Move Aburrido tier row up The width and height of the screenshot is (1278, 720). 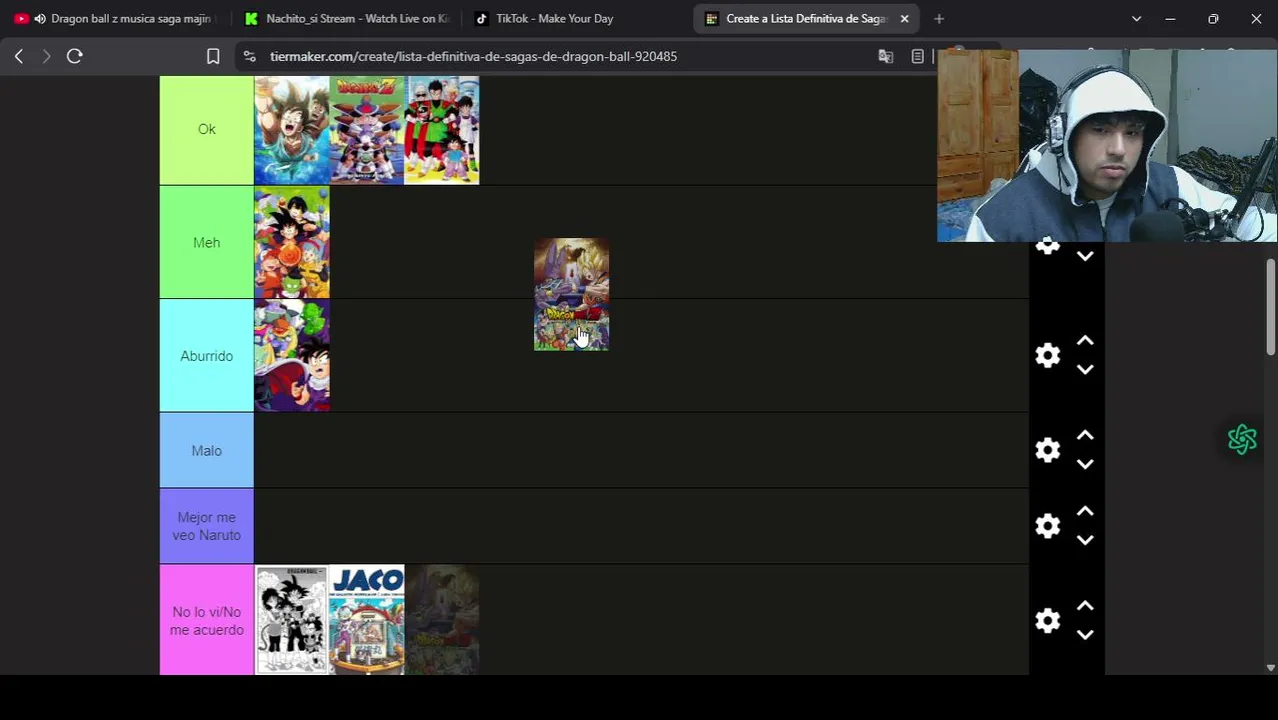[x=1085, y=341]
